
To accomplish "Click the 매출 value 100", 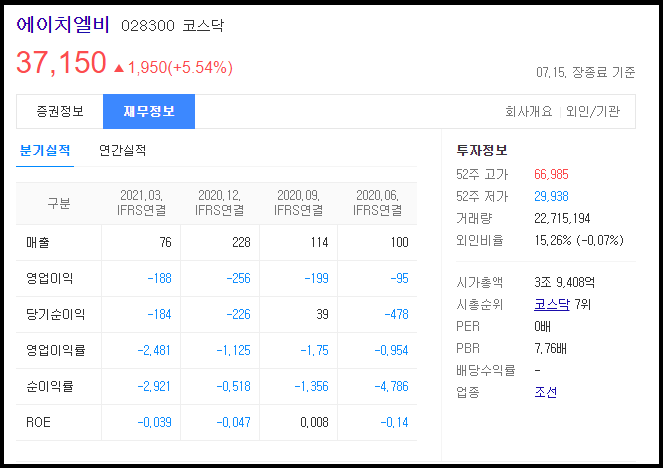I will tap(399, 243).
